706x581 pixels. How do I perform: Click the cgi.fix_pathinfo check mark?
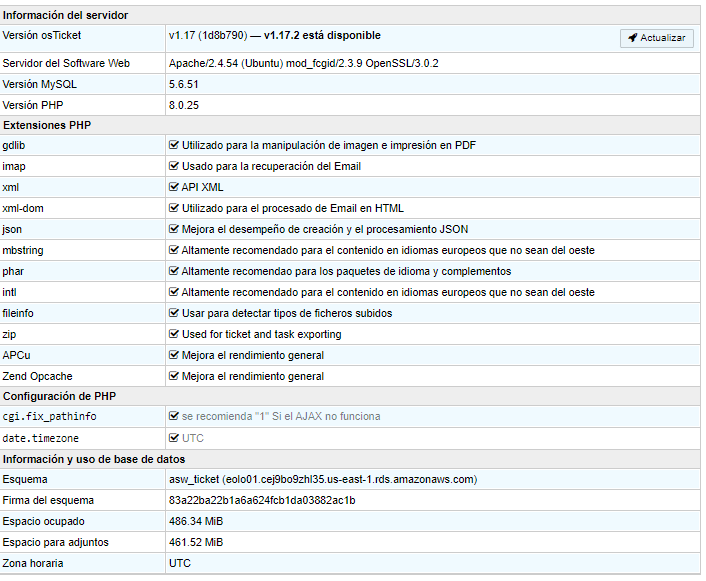(x=174, y=416)
